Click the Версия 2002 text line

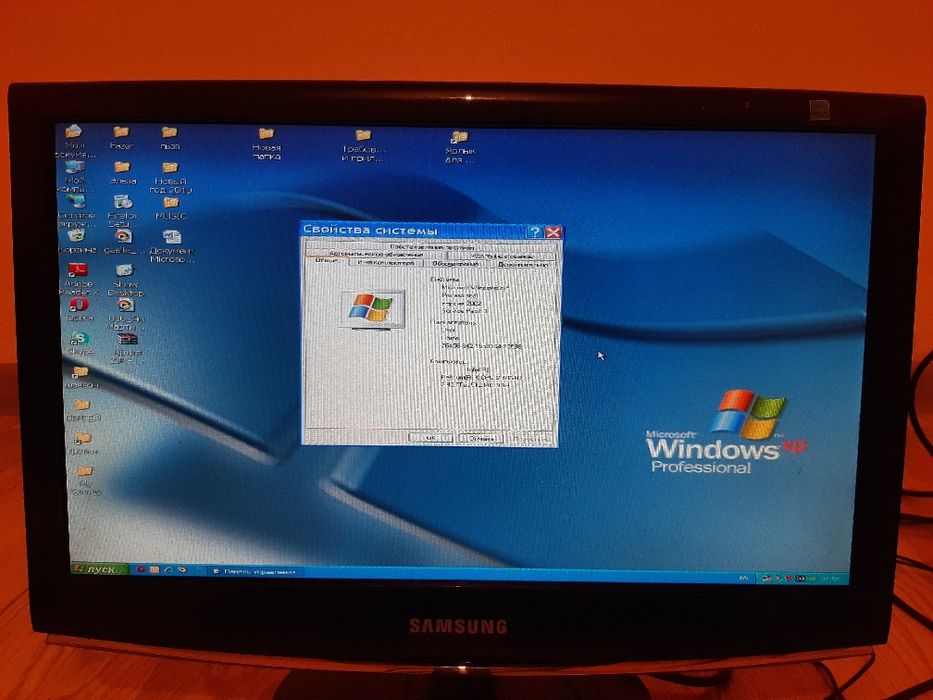[462, 303]
